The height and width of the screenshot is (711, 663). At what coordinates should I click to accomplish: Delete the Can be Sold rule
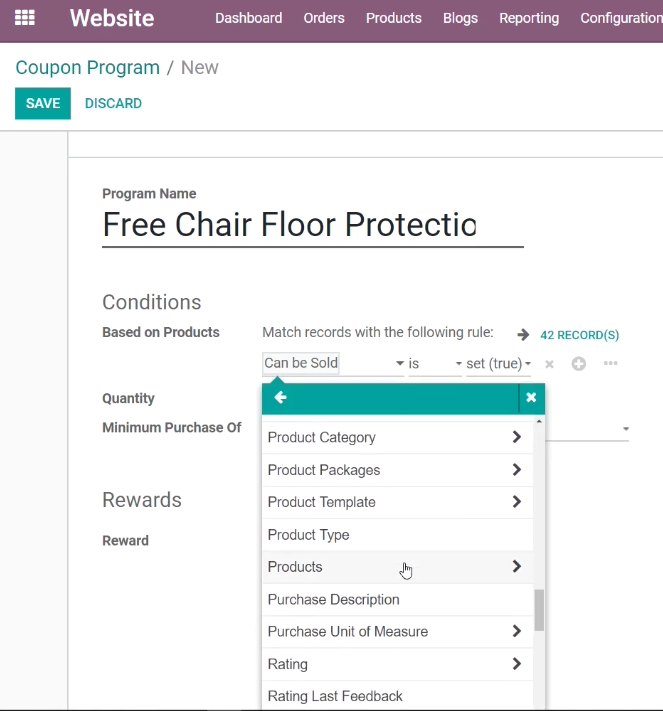coord(549,364)
